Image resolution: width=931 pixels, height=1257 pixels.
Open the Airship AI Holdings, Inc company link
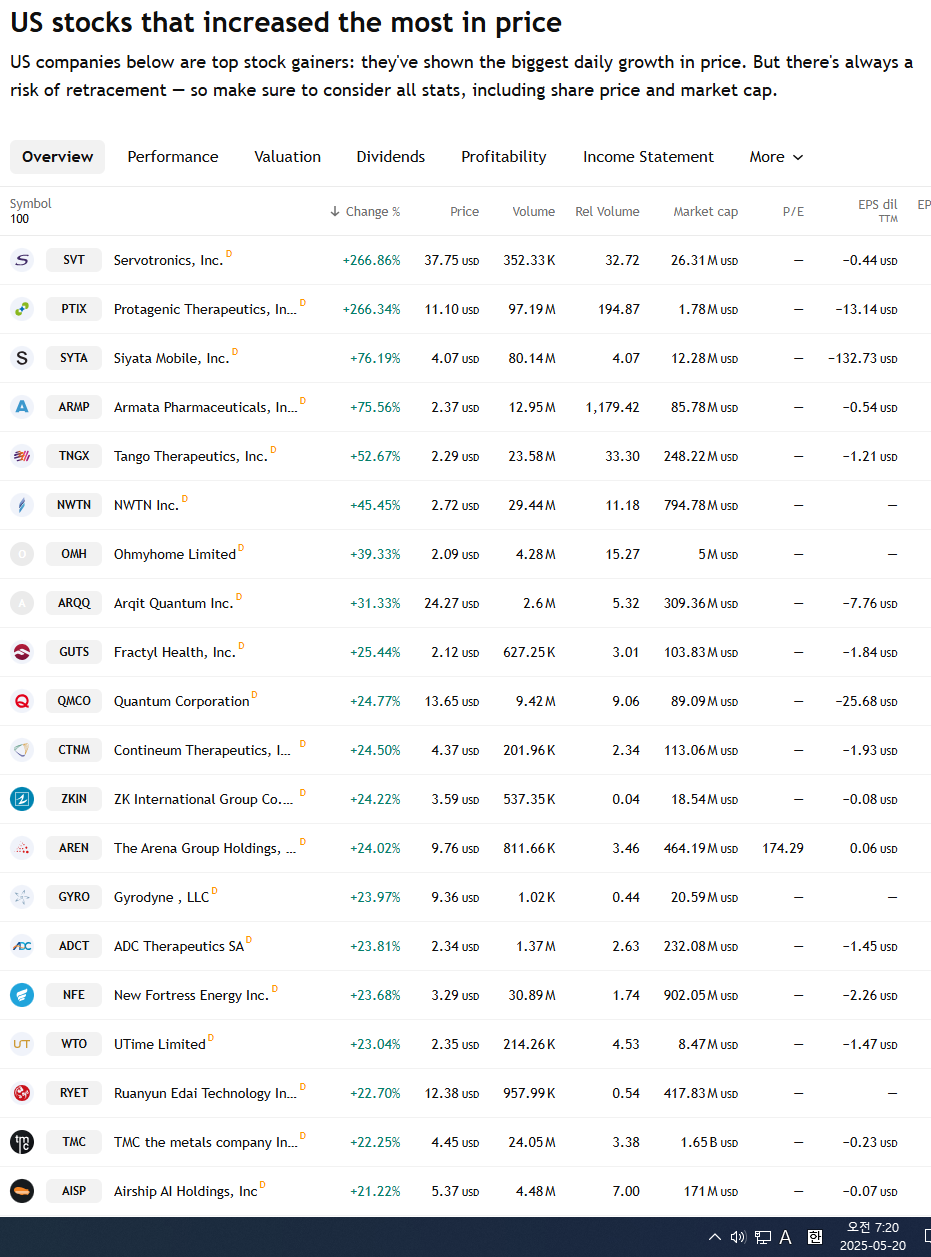click(186, 1191)
